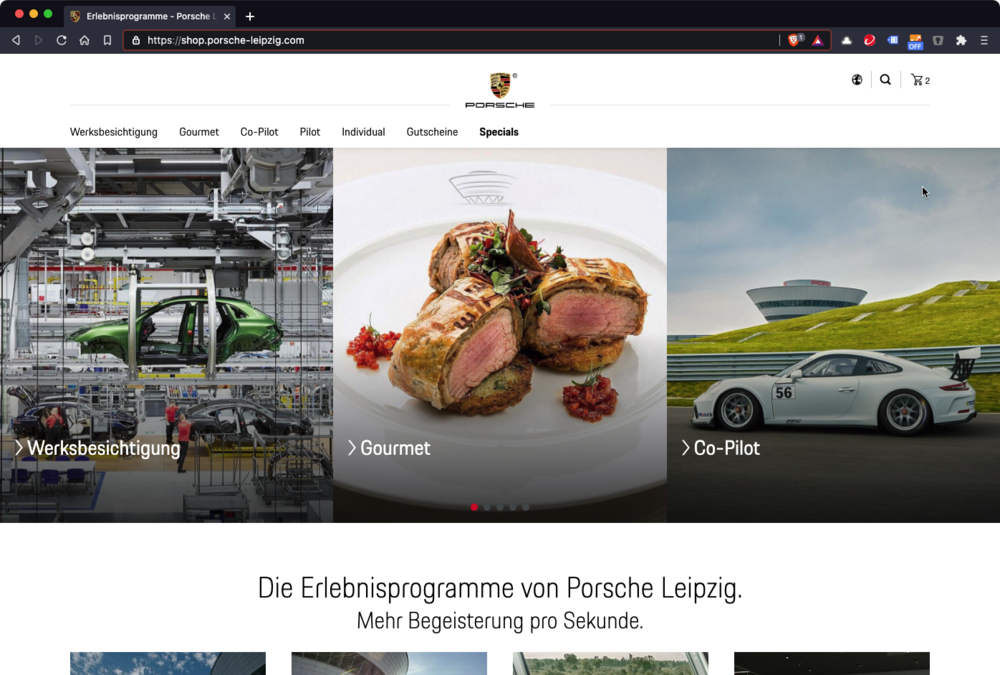Select the third carousel dot
Viewport: 1000px width, 675px height.
tap(500, 507)
